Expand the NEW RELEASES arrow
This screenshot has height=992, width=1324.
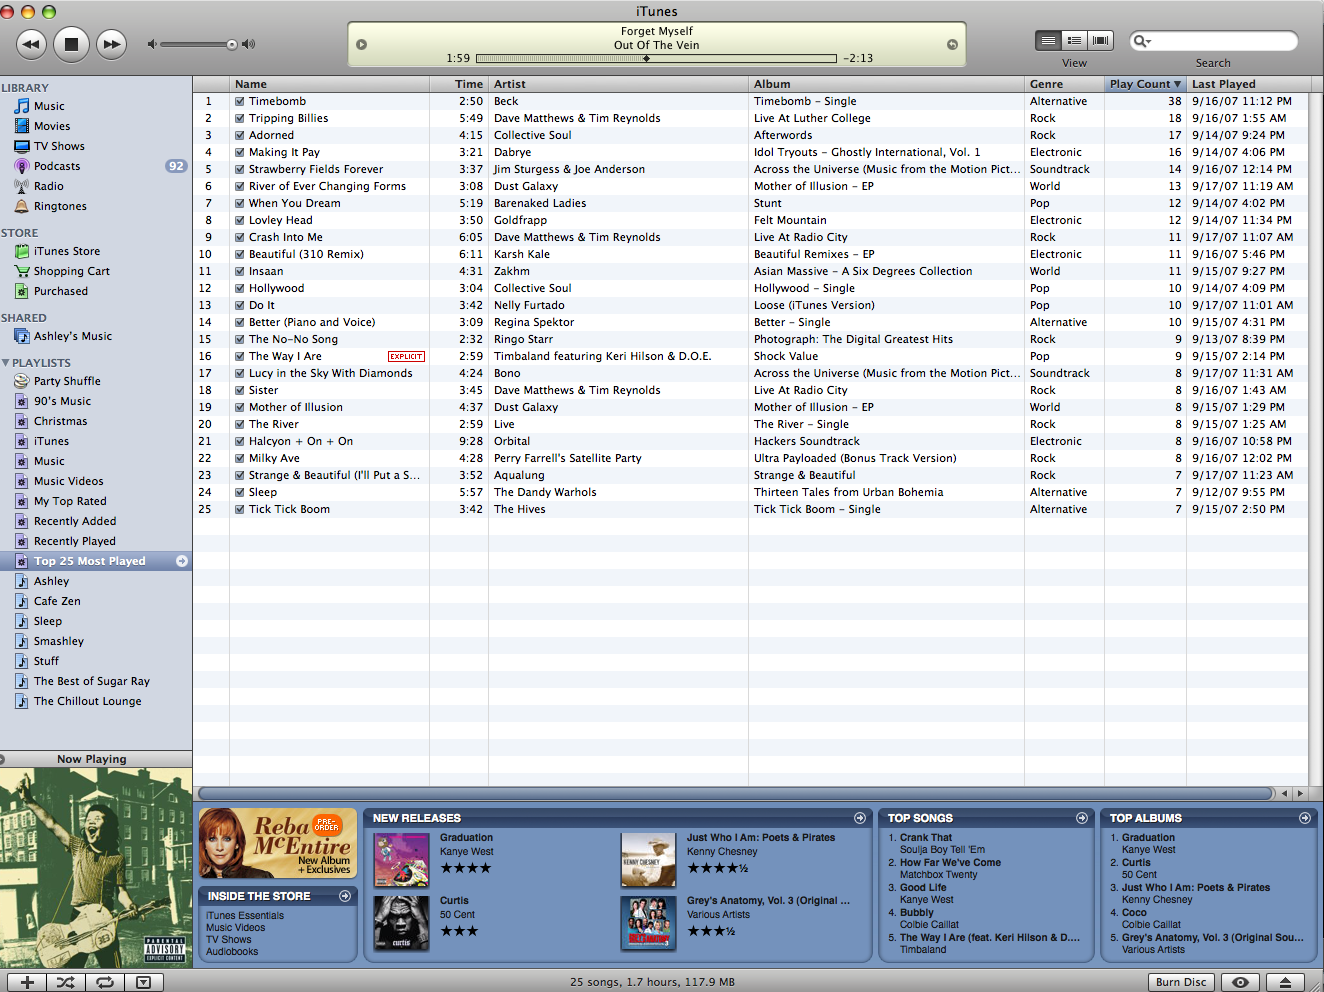click(860, 818)
